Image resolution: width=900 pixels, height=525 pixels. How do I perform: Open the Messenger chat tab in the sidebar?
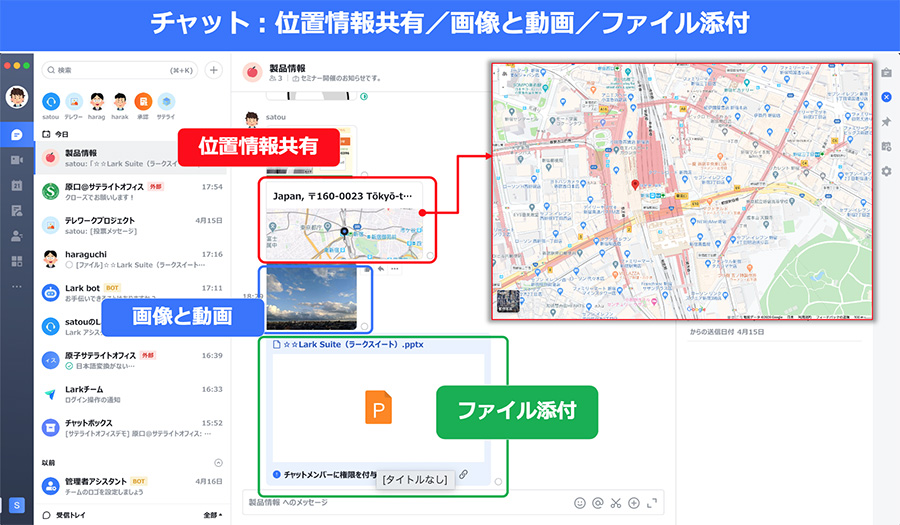17,135
